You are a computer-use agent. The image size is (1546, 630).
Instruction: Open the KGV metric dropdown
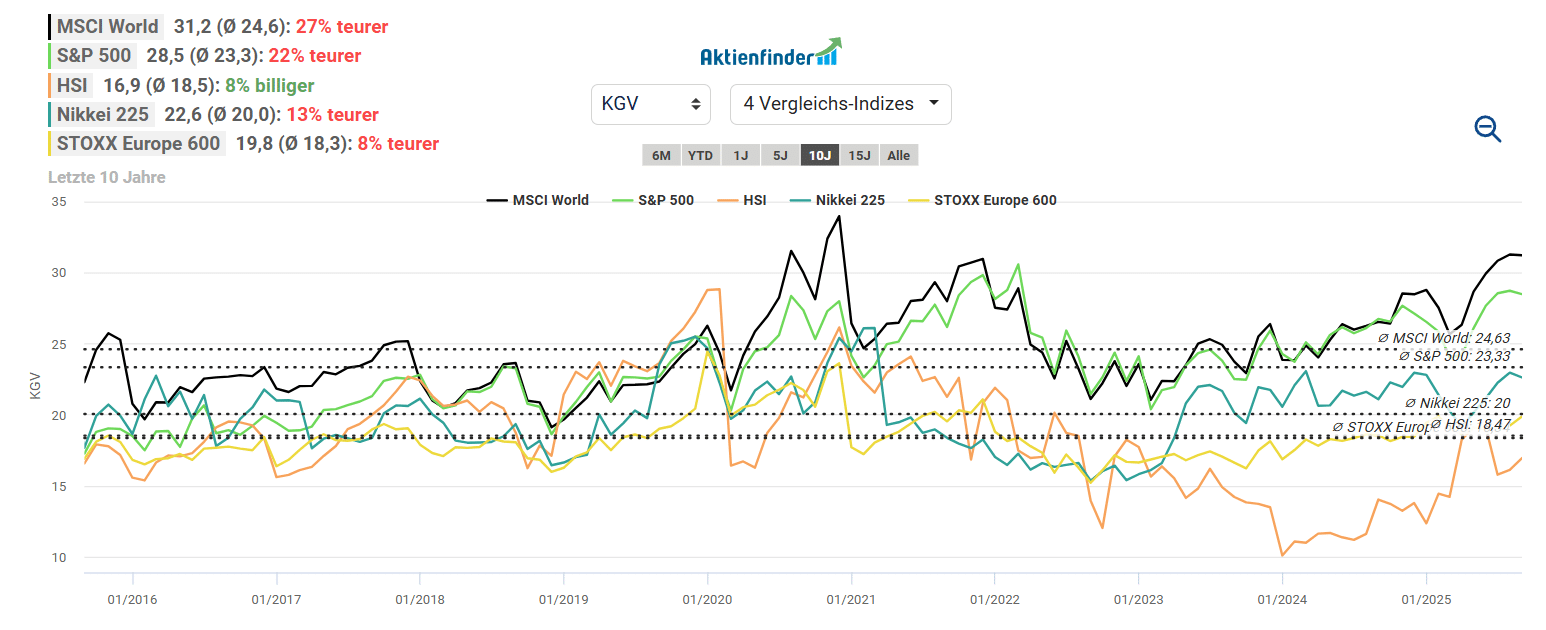[x=651, y=104]
